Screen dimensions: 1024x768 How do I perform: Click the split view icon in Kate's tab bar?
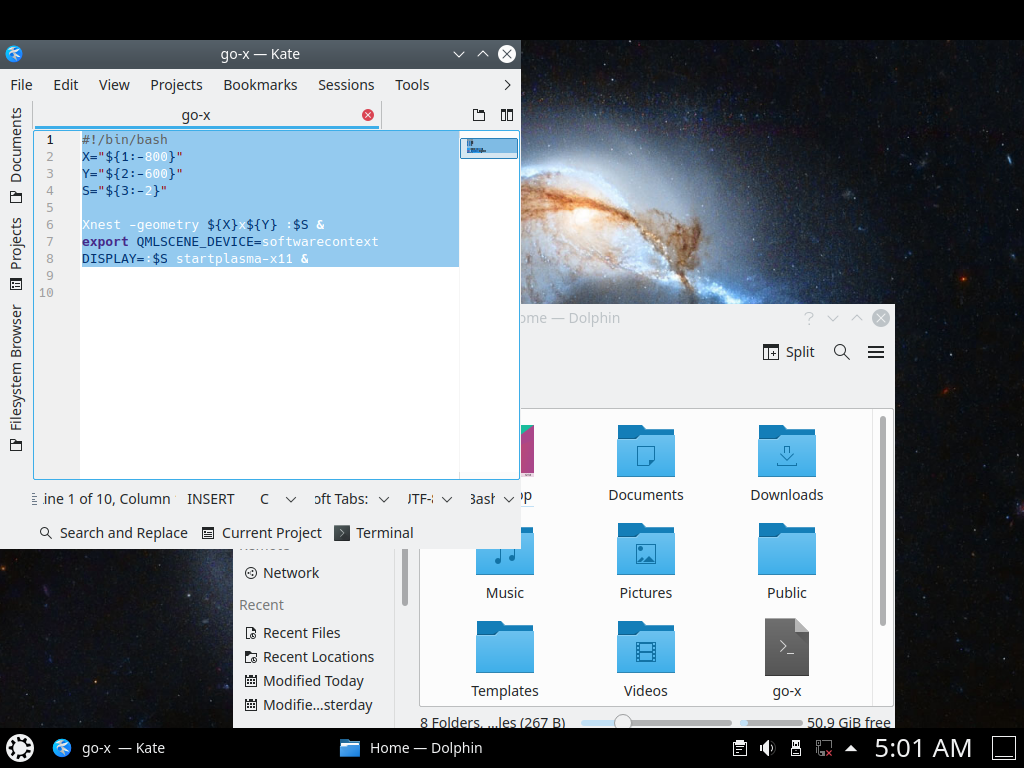[507, 115]
